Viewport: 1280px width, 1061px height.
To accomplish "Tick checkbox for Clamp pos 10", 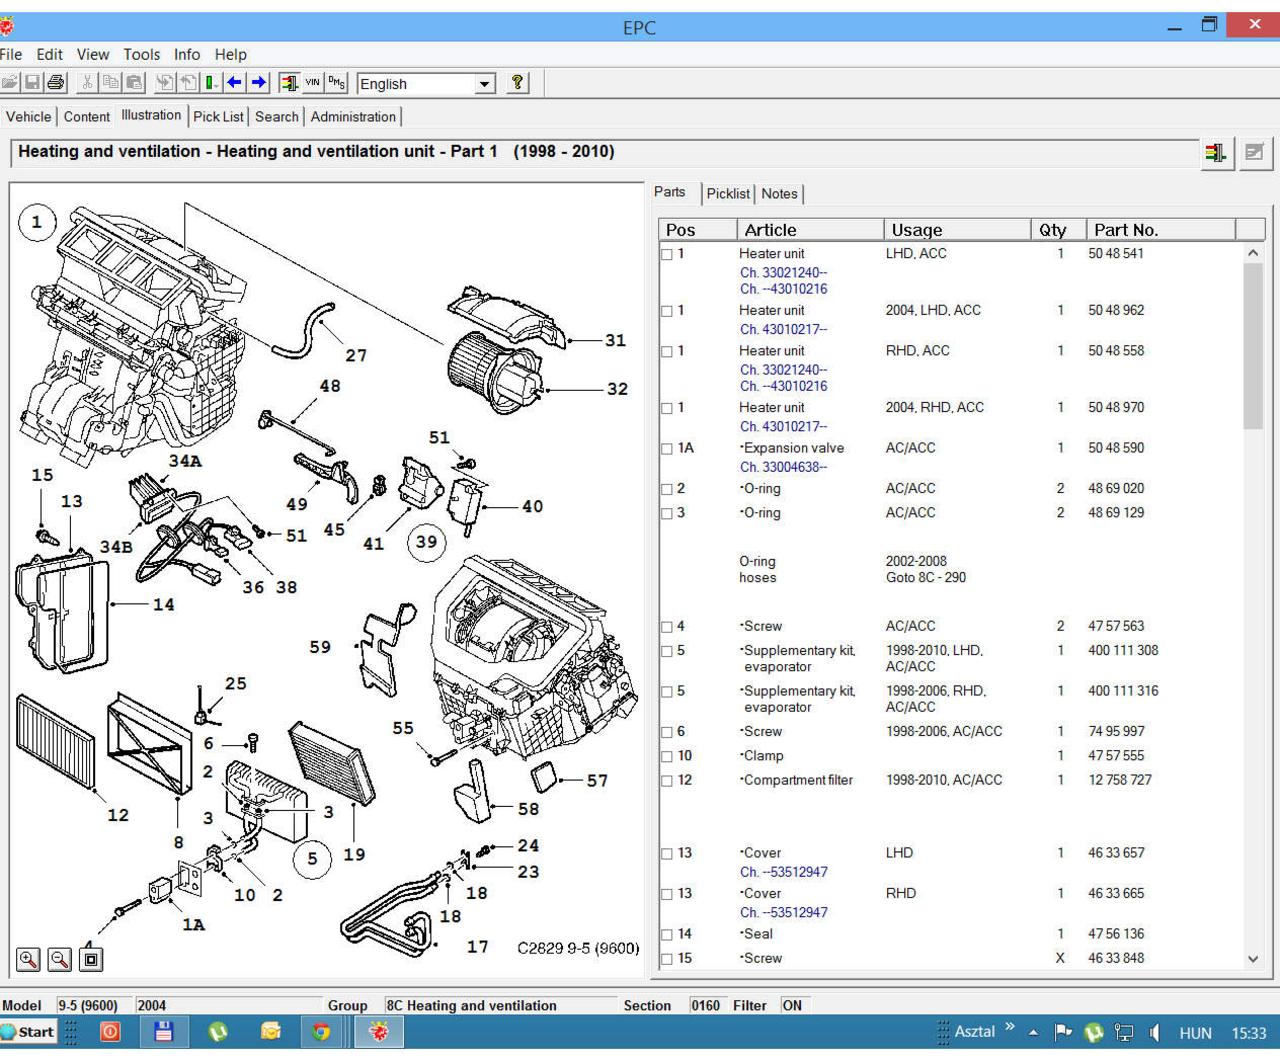I will (667, 757).
